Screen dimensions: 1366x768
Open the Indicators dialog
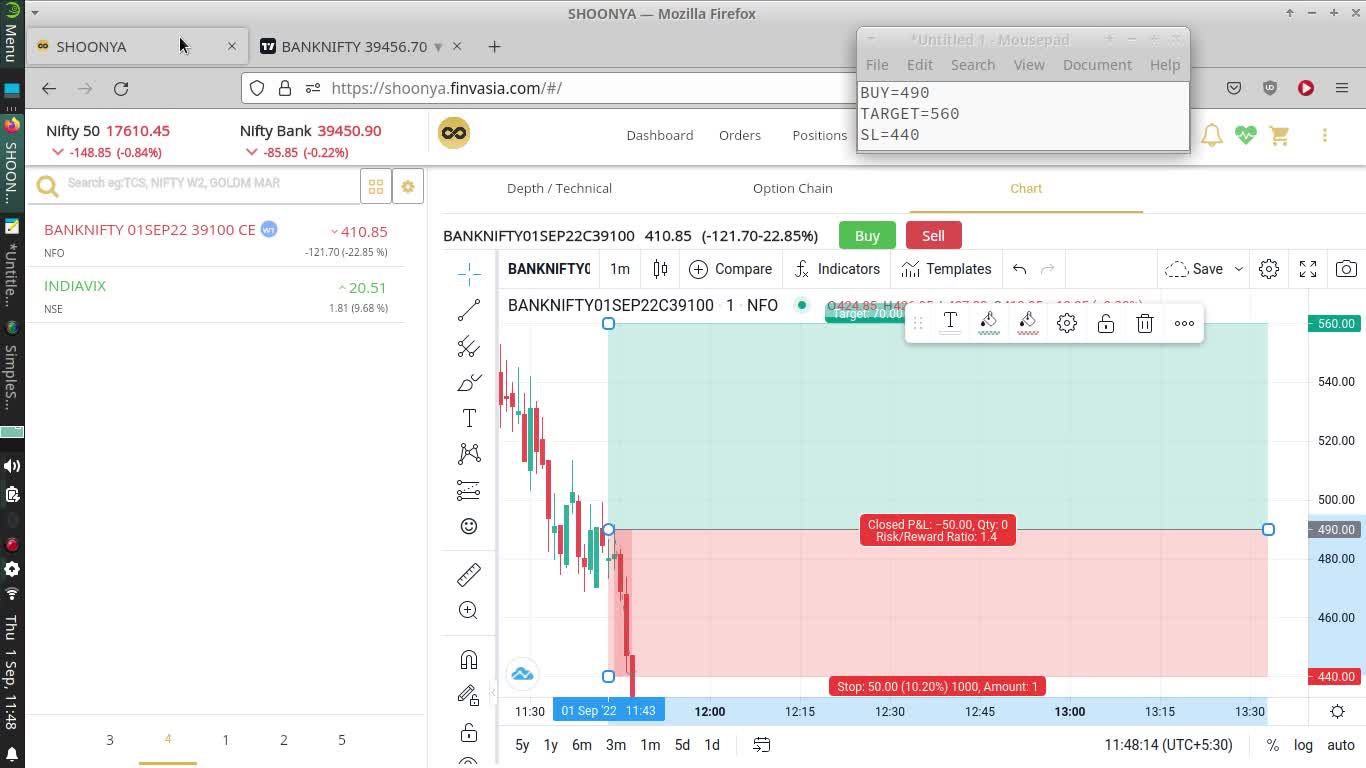tap(837, 269)
